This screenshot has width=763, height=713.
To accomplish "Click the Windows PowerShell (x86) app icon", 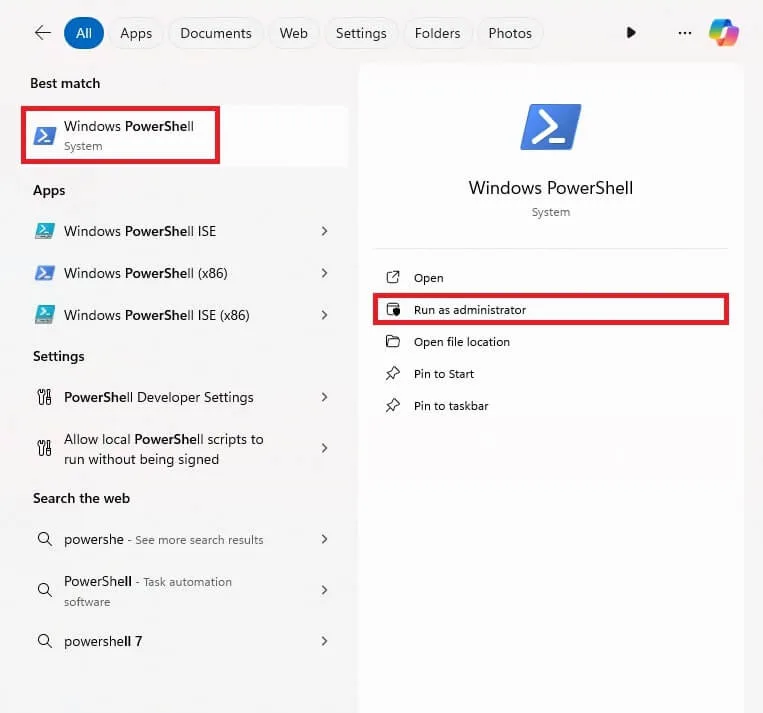I will coord(45,273).
